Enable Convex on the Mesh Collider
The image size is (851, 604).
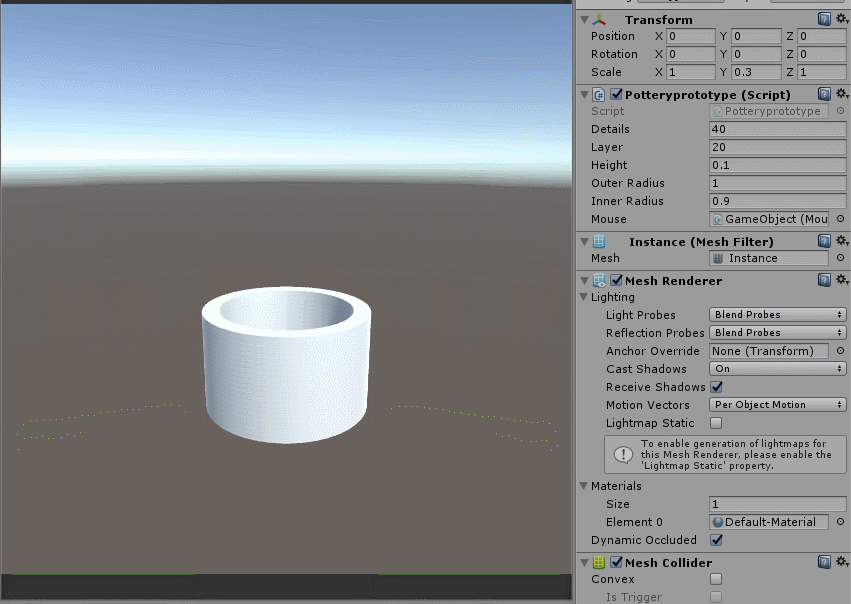click(716, 579)
